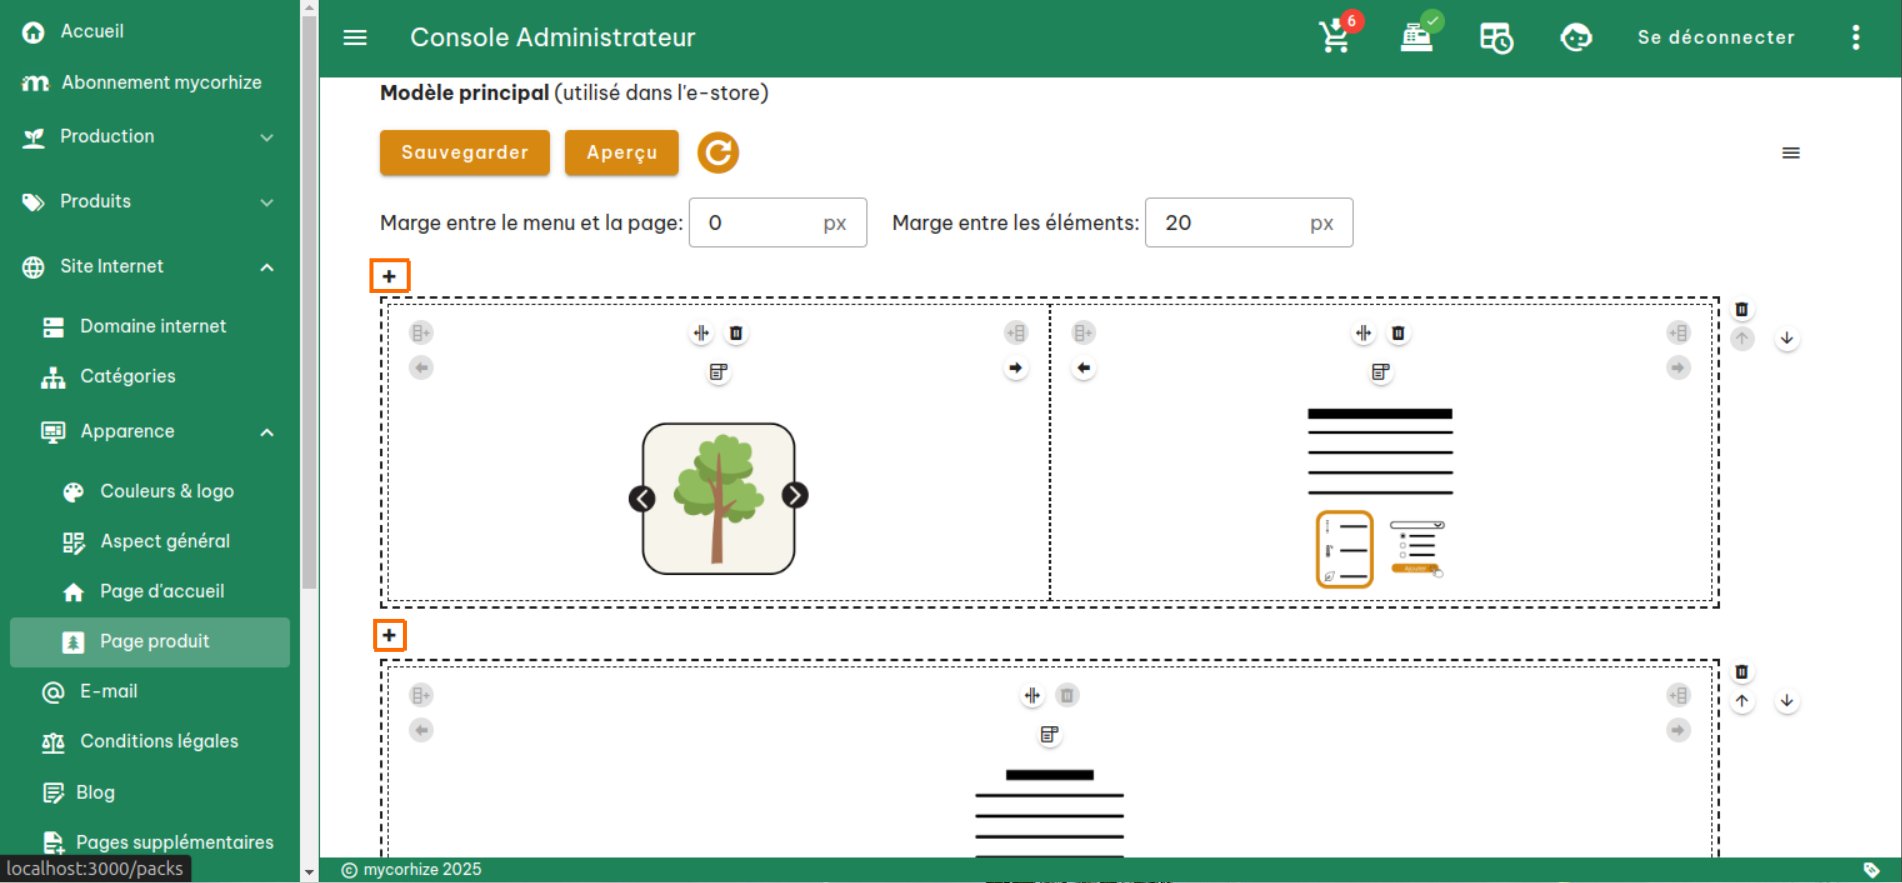Expand the Production menu chevron

click(267, 137)
